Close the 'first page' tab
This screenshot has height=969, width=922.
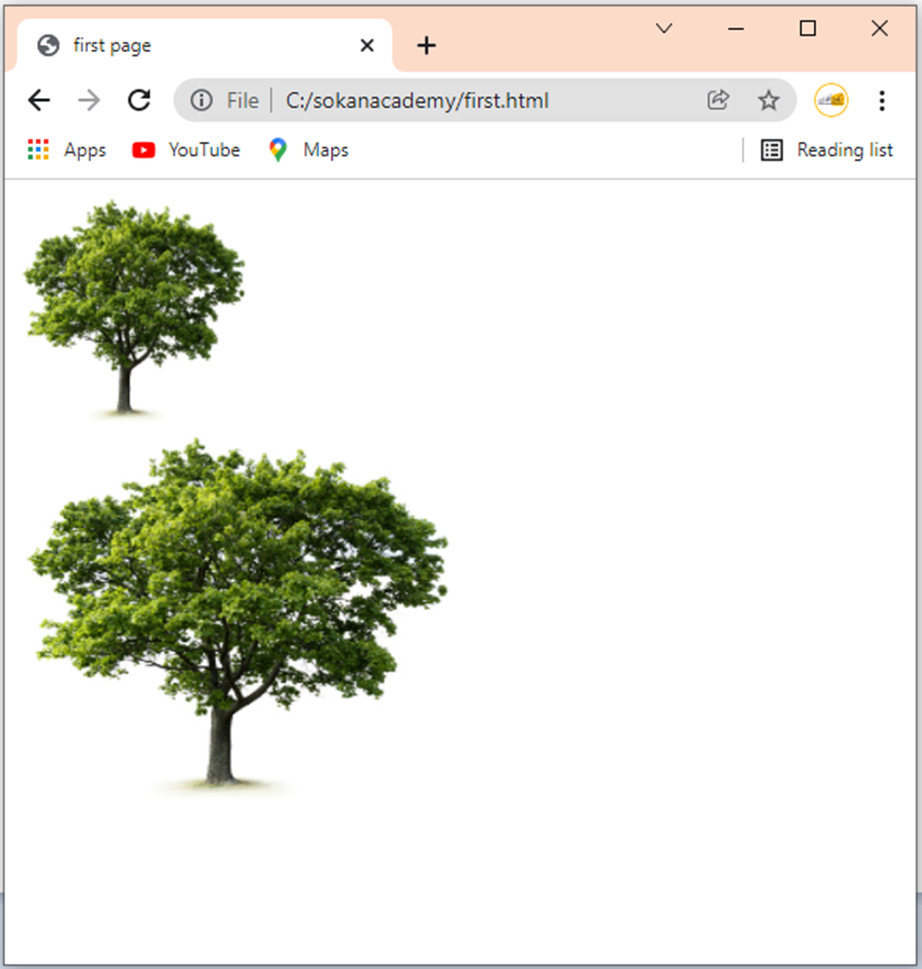tap(367, 45)
